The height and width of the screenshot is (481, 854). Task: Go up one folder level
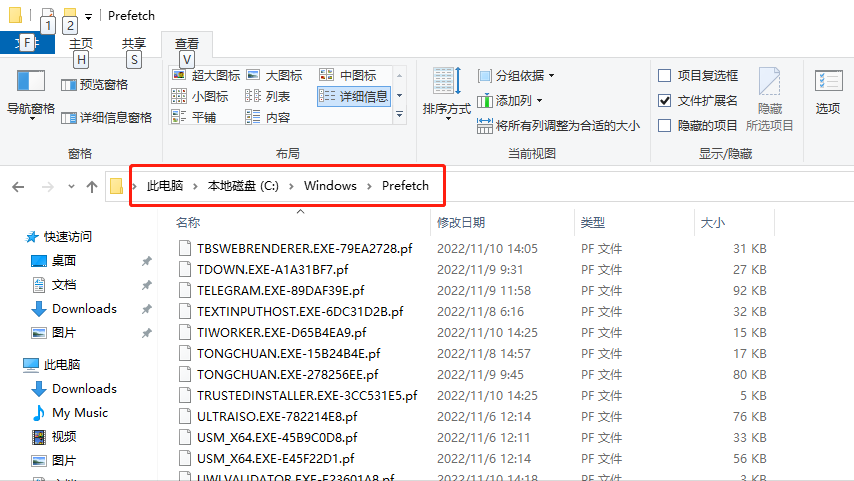click(x=92, y=187)
